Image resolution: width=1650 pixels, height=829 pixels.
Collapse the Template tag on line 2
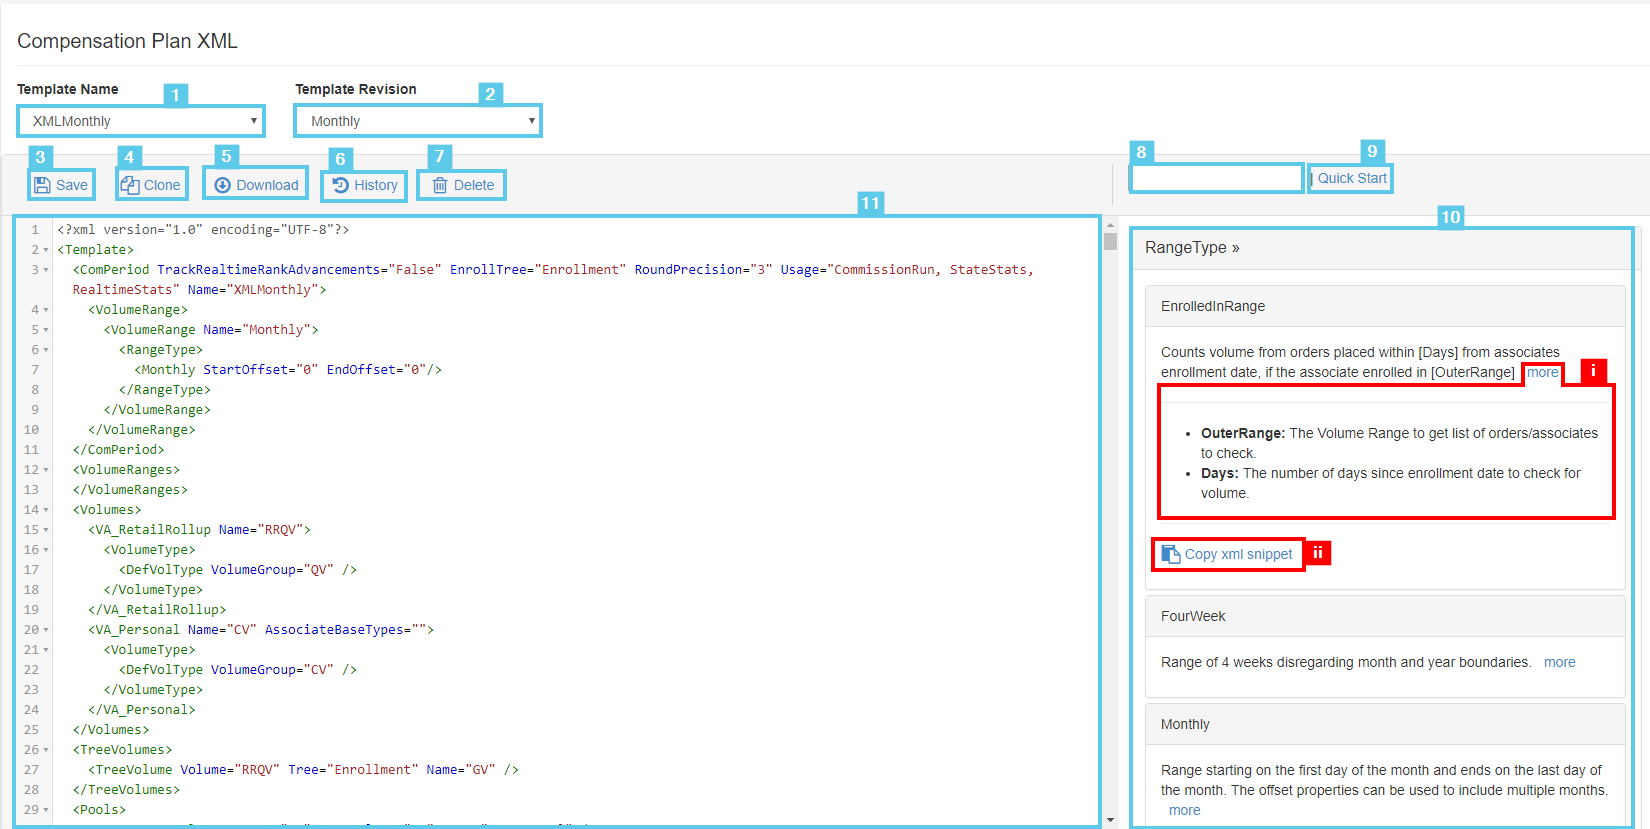pos(46,250)
